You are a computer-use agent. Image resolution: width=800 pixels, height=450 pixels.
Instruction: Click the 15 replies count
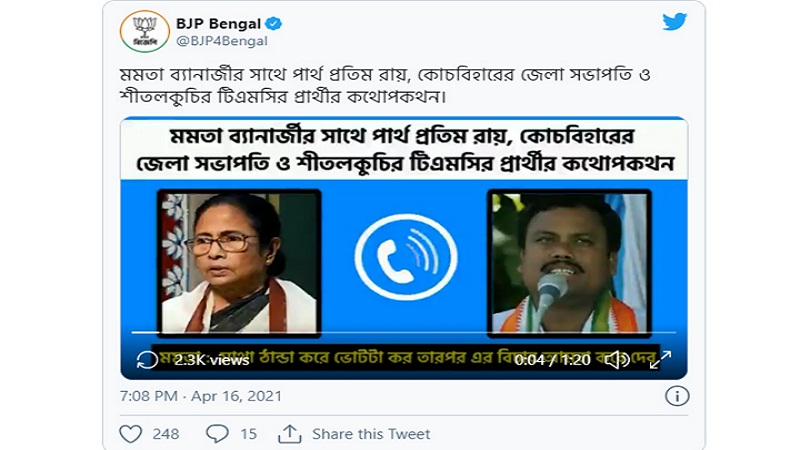248,434
